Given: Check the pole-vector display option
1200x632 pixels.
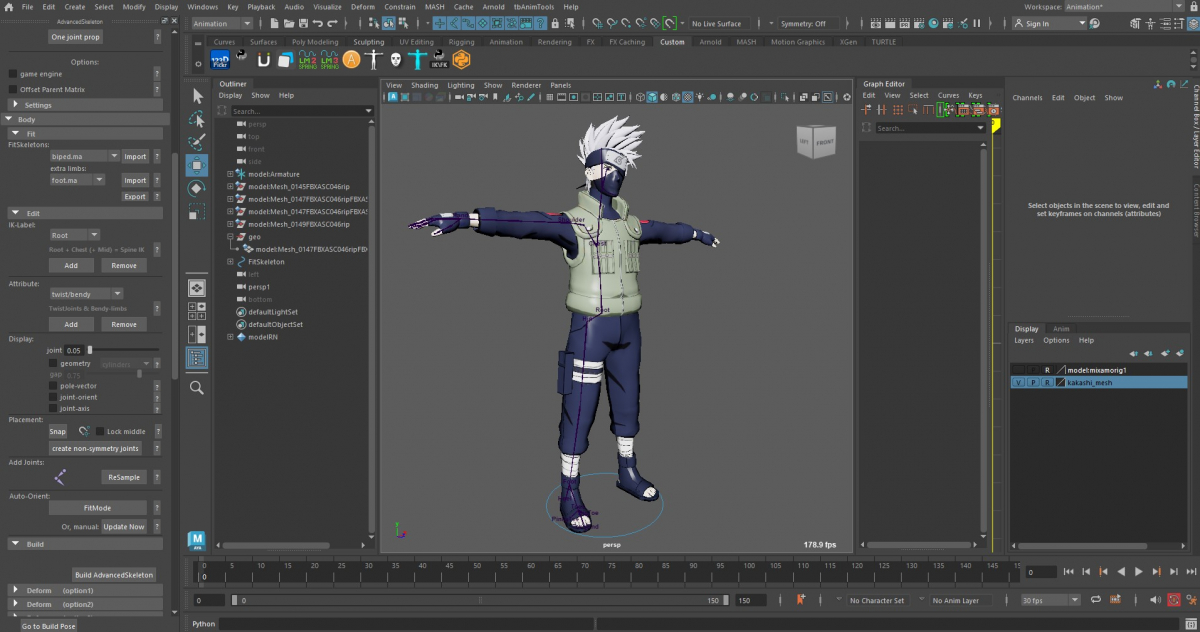Looking at the screenshot, I should pyautogui.click(x=54, y=385).
